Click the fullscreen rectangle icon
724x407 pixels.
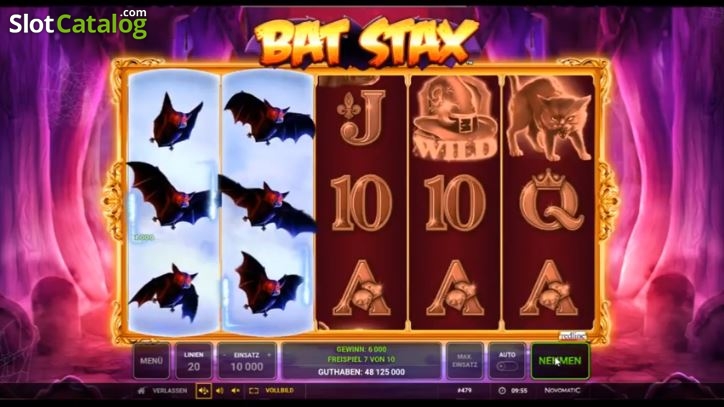coord(253,391)
